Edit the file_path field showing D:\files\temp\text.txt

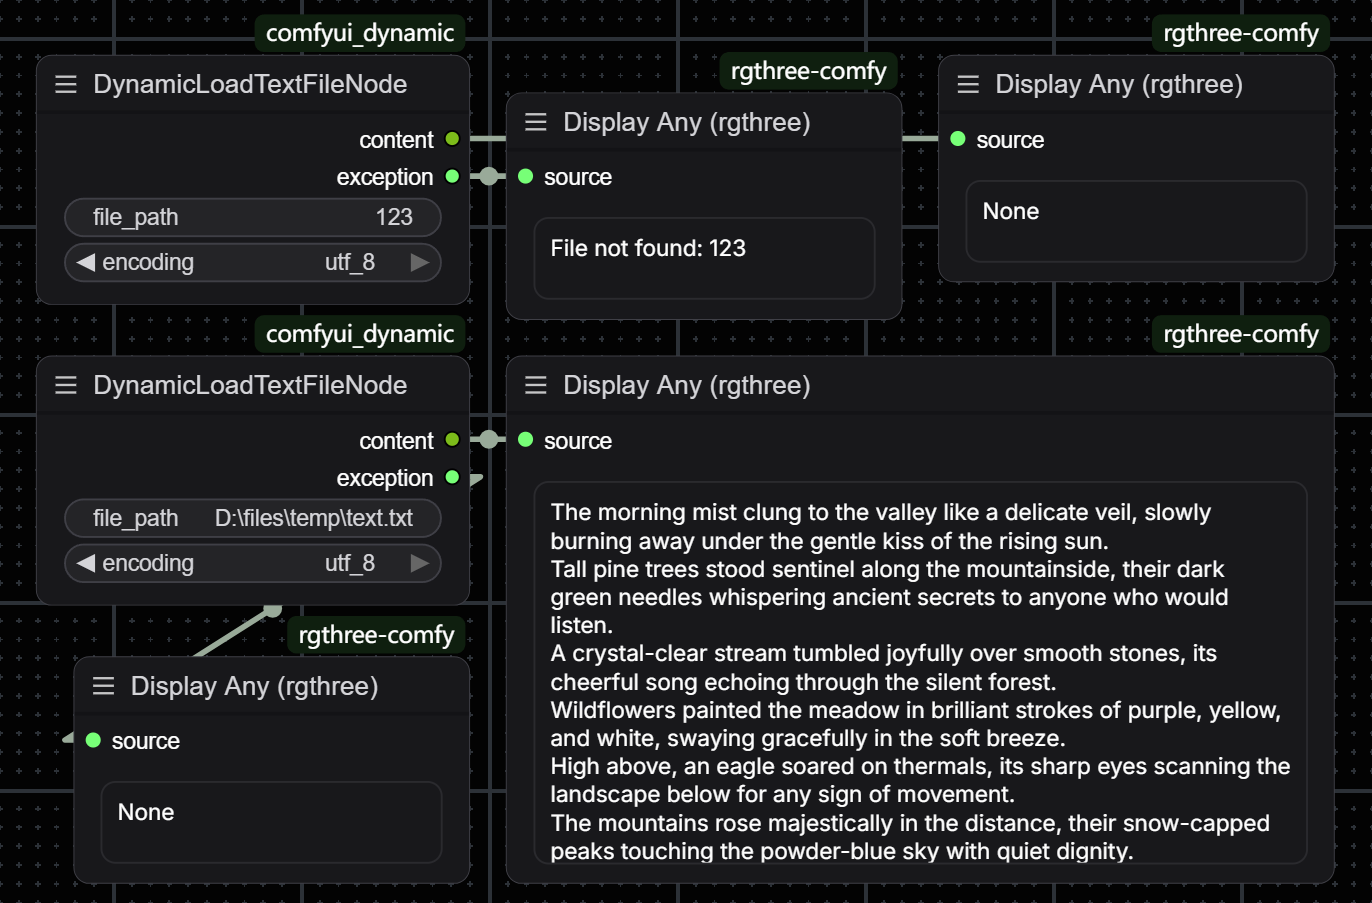pos(253,518)
